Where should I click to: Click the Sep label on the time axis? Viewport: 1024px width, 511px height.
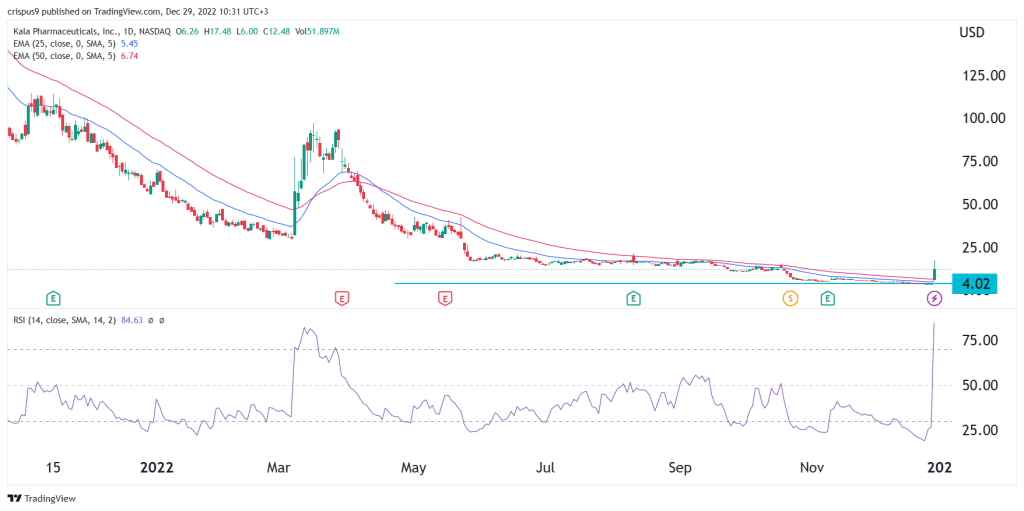(680, 468)
